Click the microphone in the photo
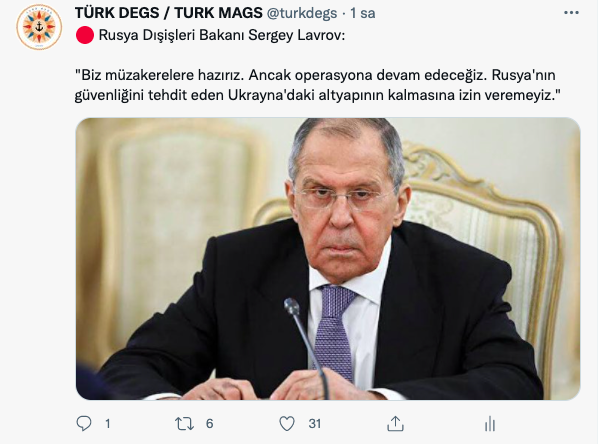 (305, 343)
